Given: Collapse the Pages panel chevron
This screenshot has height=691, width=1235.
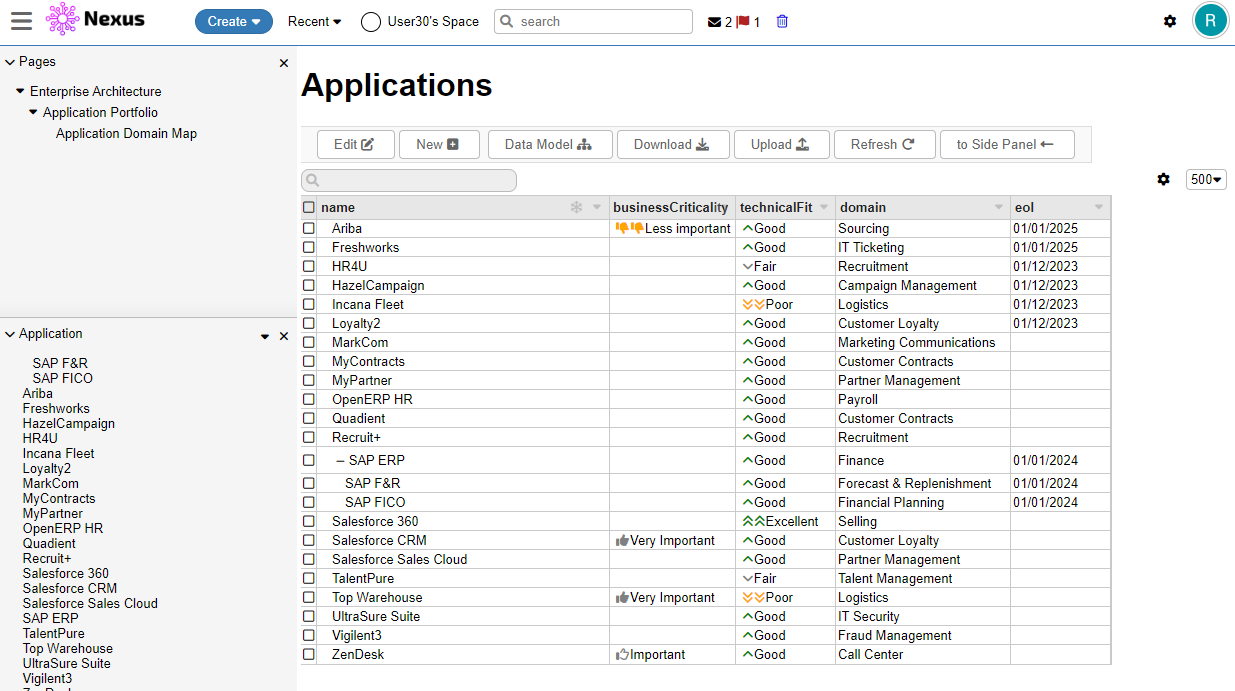Looking at the screenshot, I should pos(10,62).
